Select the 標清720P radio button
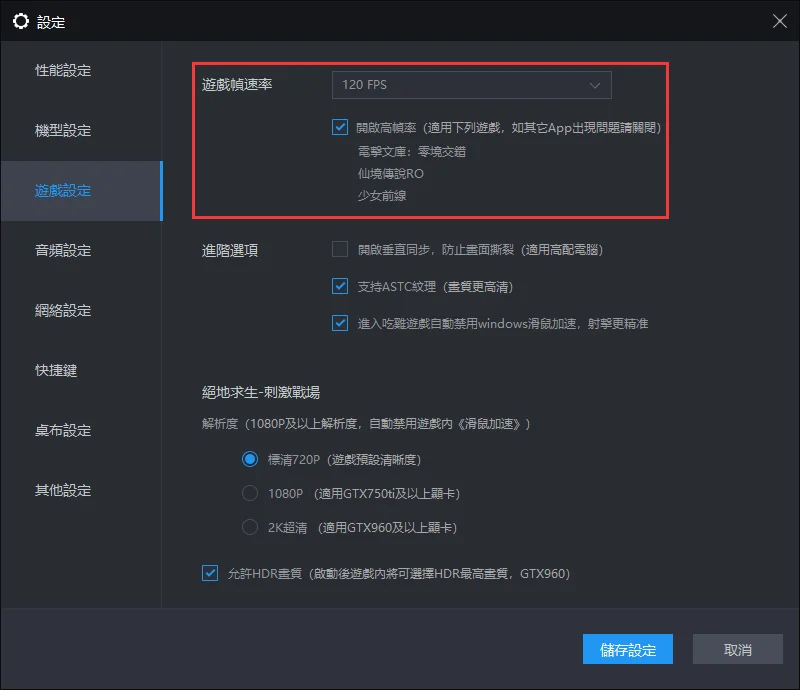The image size is (800, 690). click(x=250, y=459)
